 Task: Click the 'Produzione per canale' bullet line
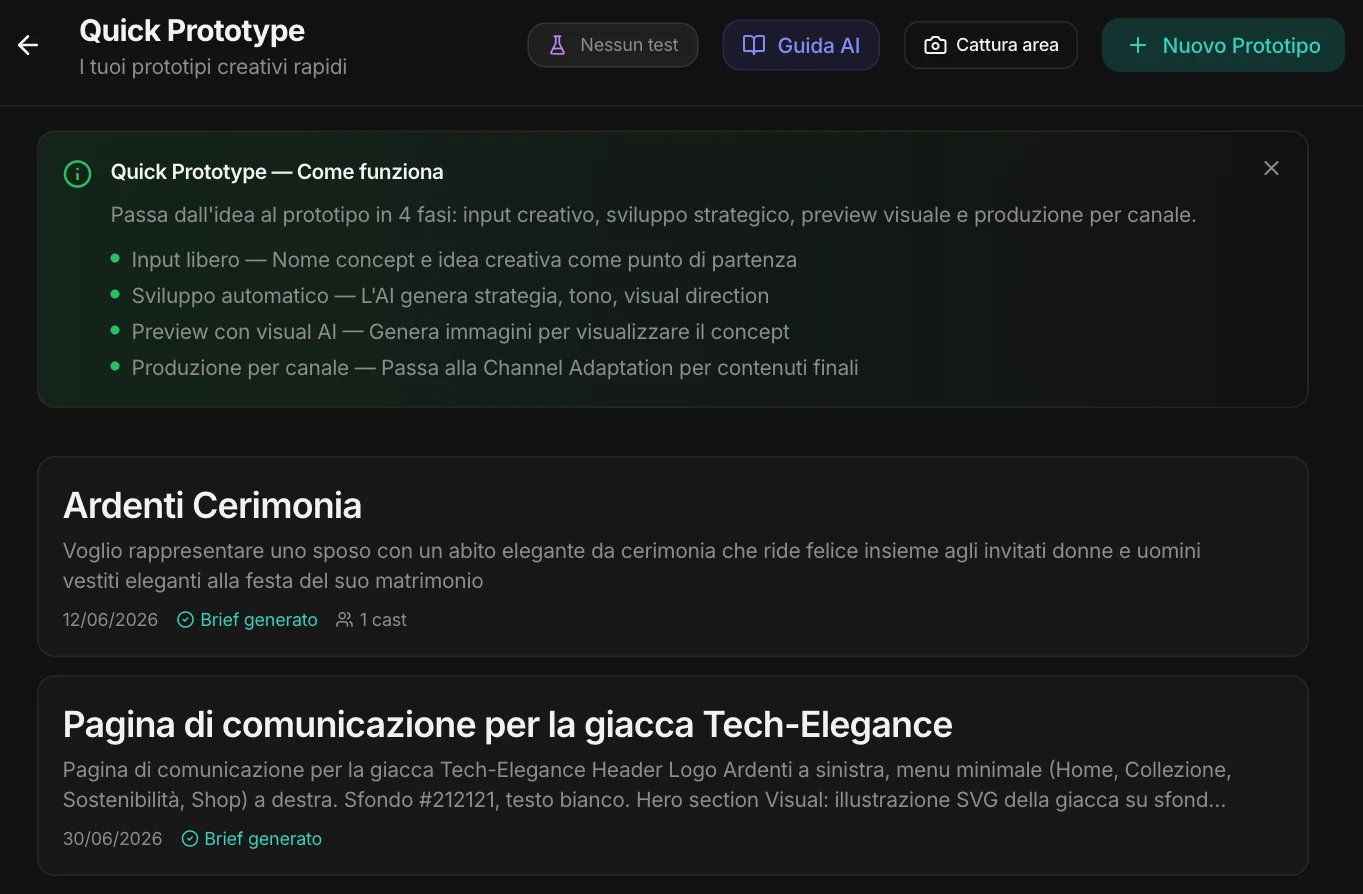pos(495,368)
